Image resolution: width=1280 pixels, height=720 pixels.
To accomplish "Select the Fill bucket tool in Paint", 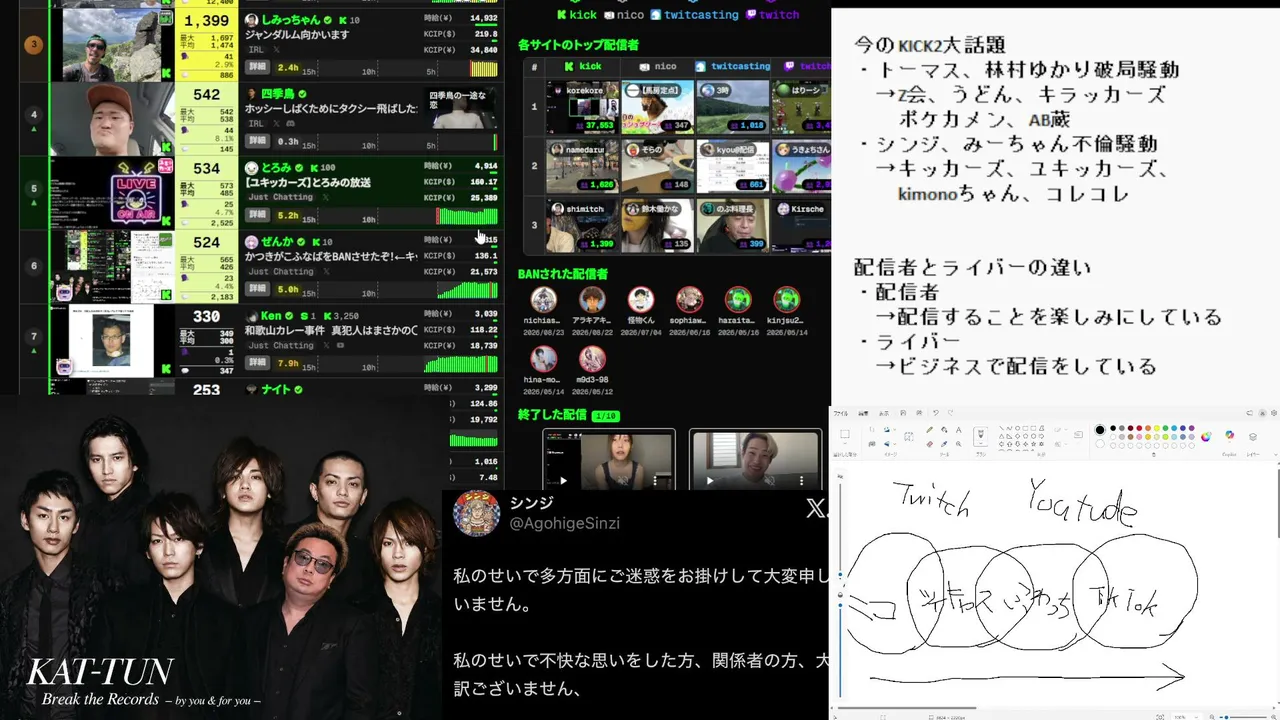I will pos(943,430).
